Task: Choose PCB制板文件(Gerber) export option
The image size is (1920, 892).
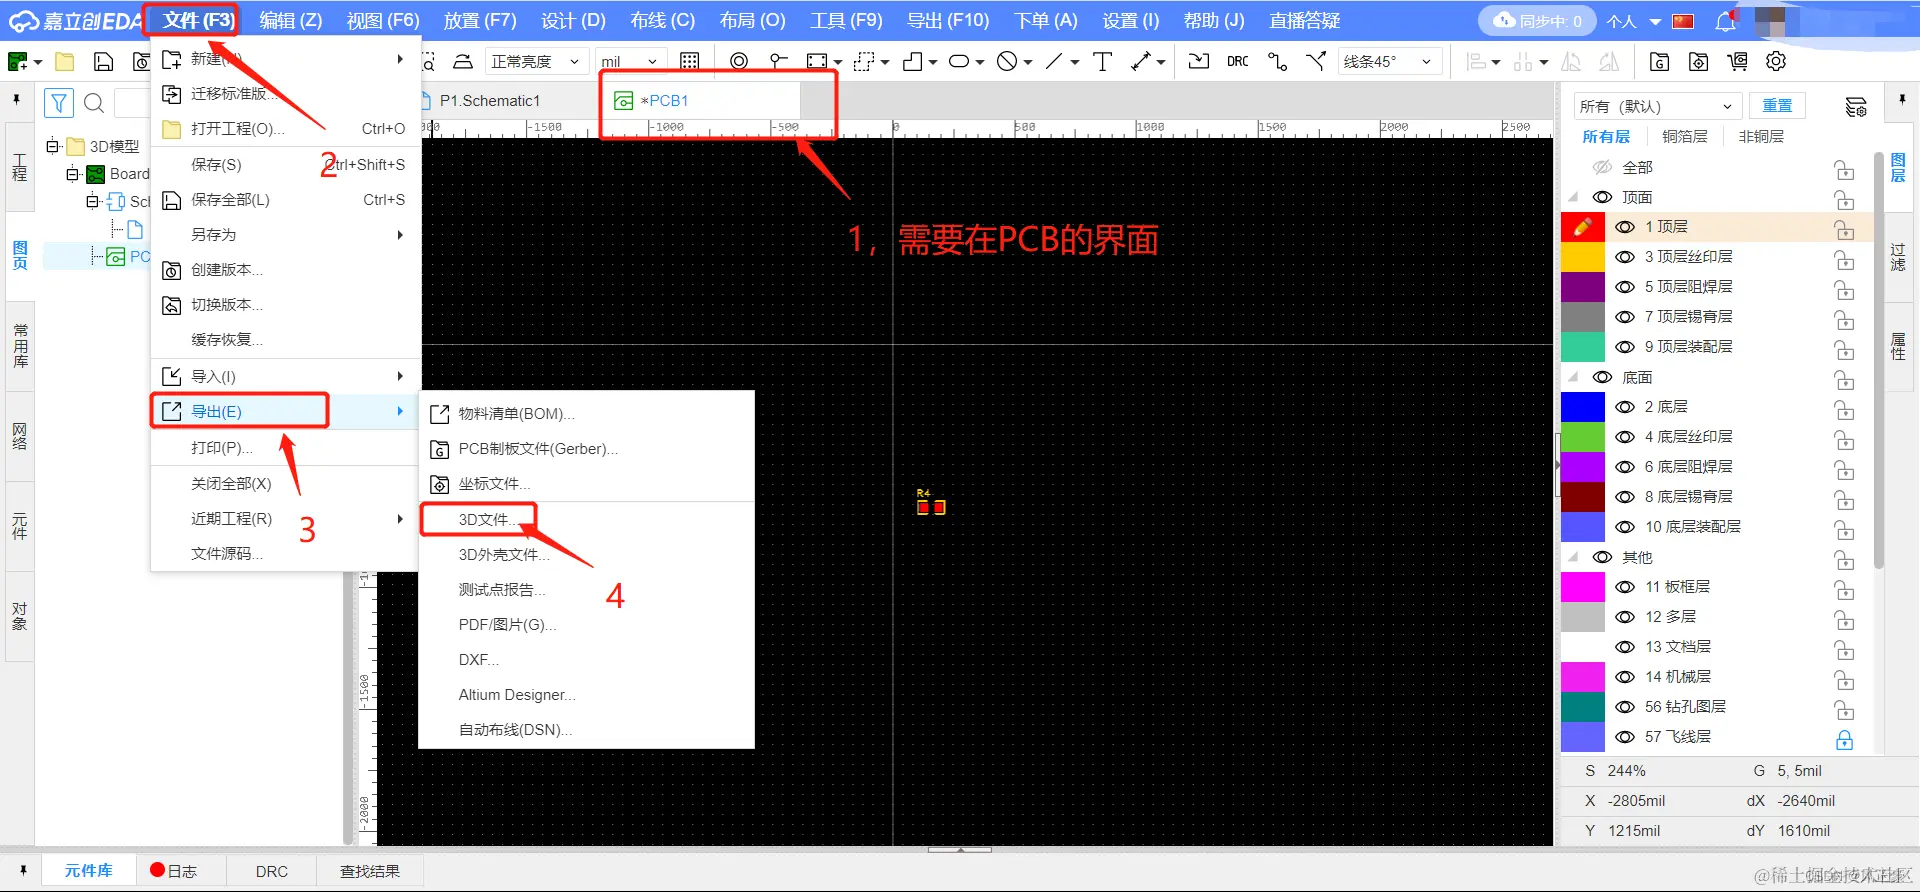Action: tap(586, 449)
